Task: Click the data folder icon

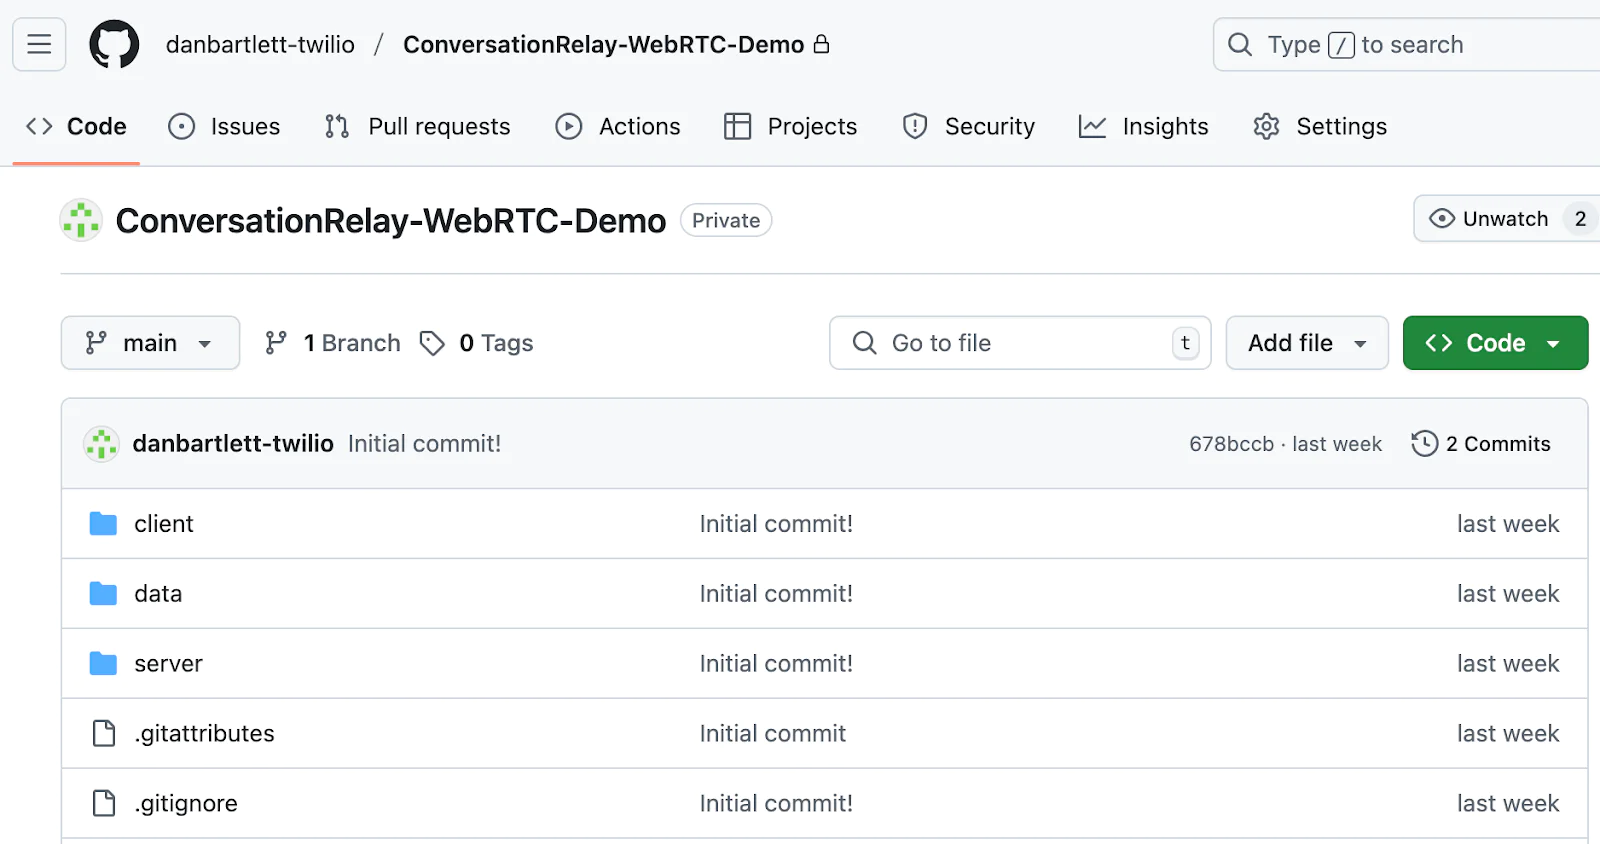Action: 103,594
